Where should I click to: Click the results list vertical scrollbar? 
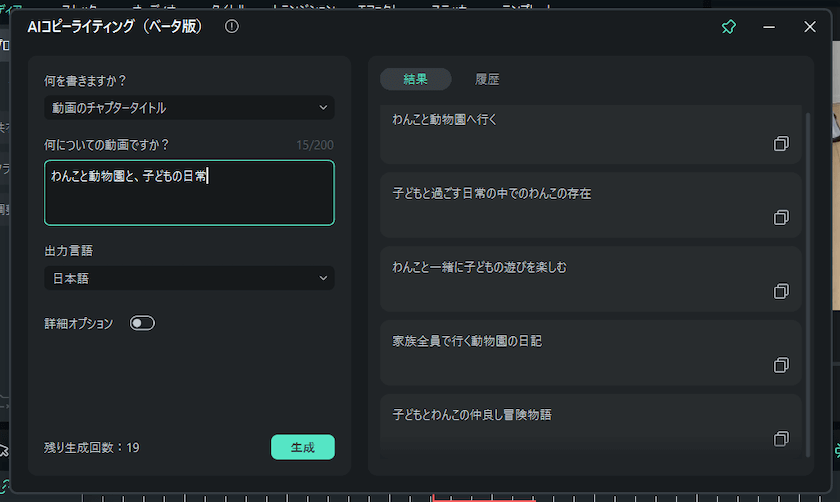[809, 280]
